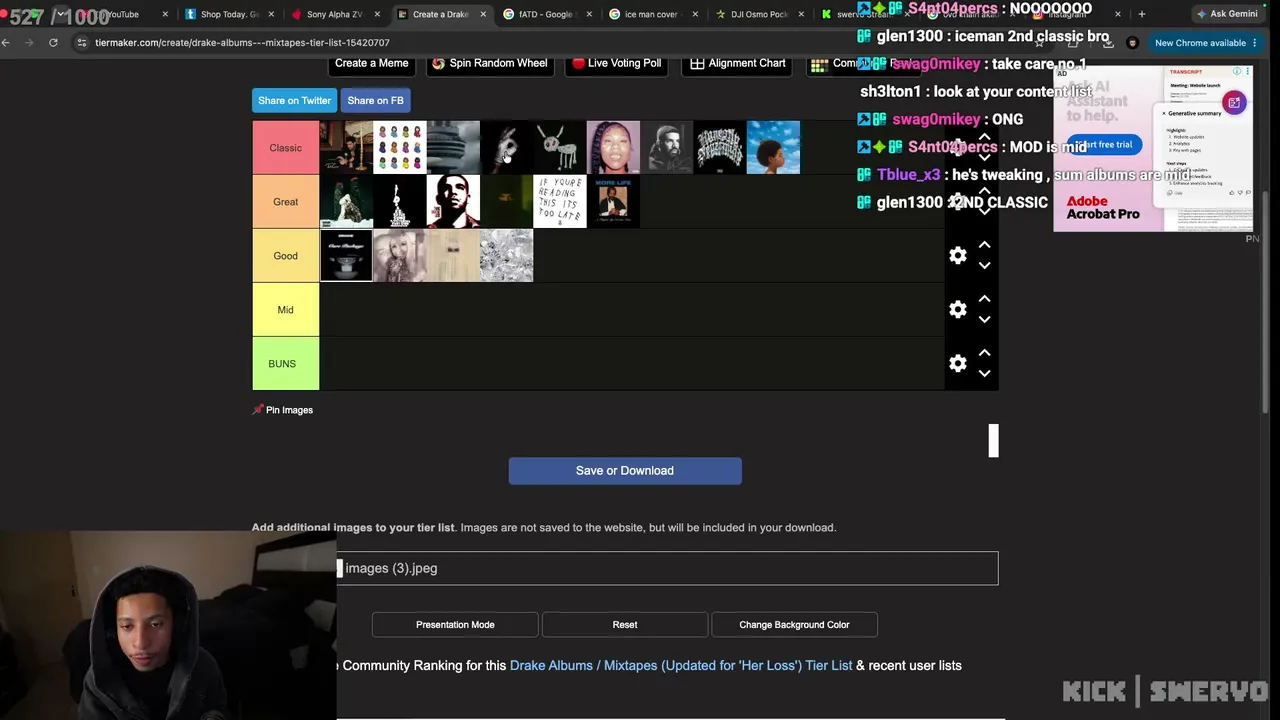Reset the tier list

[x=625, y=625]
